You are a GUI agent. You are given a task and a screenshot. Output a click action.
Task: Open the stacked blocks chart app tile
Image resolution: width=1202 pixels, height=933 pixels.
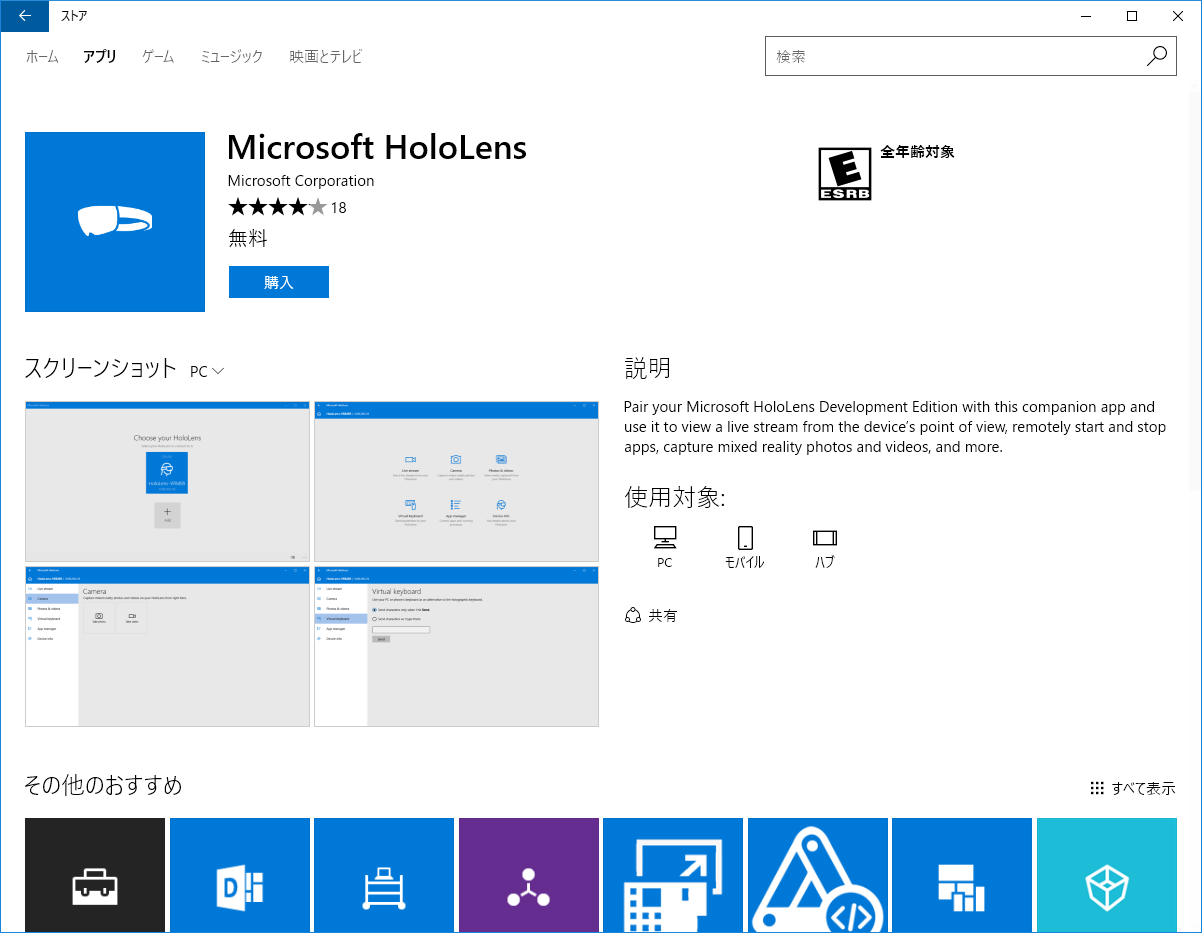962,875
